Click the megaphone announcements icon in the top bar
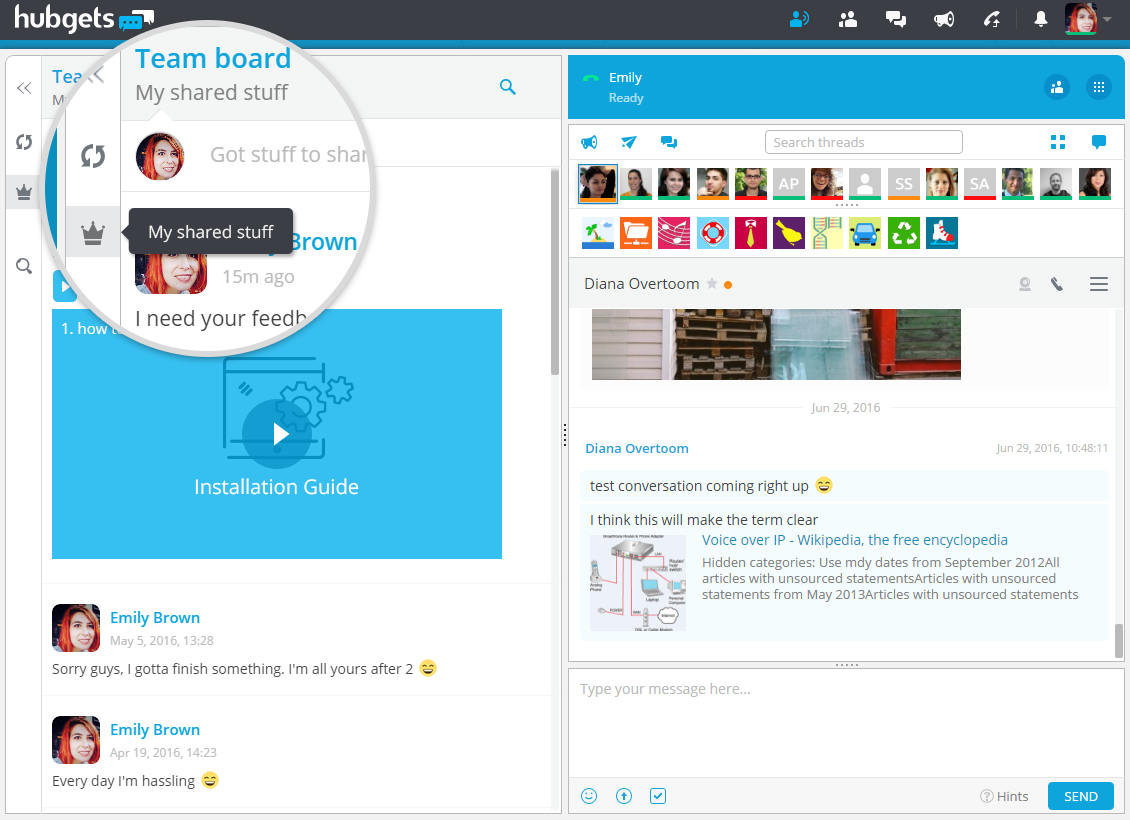This screenshot has width=1130, height=820. 943,19
